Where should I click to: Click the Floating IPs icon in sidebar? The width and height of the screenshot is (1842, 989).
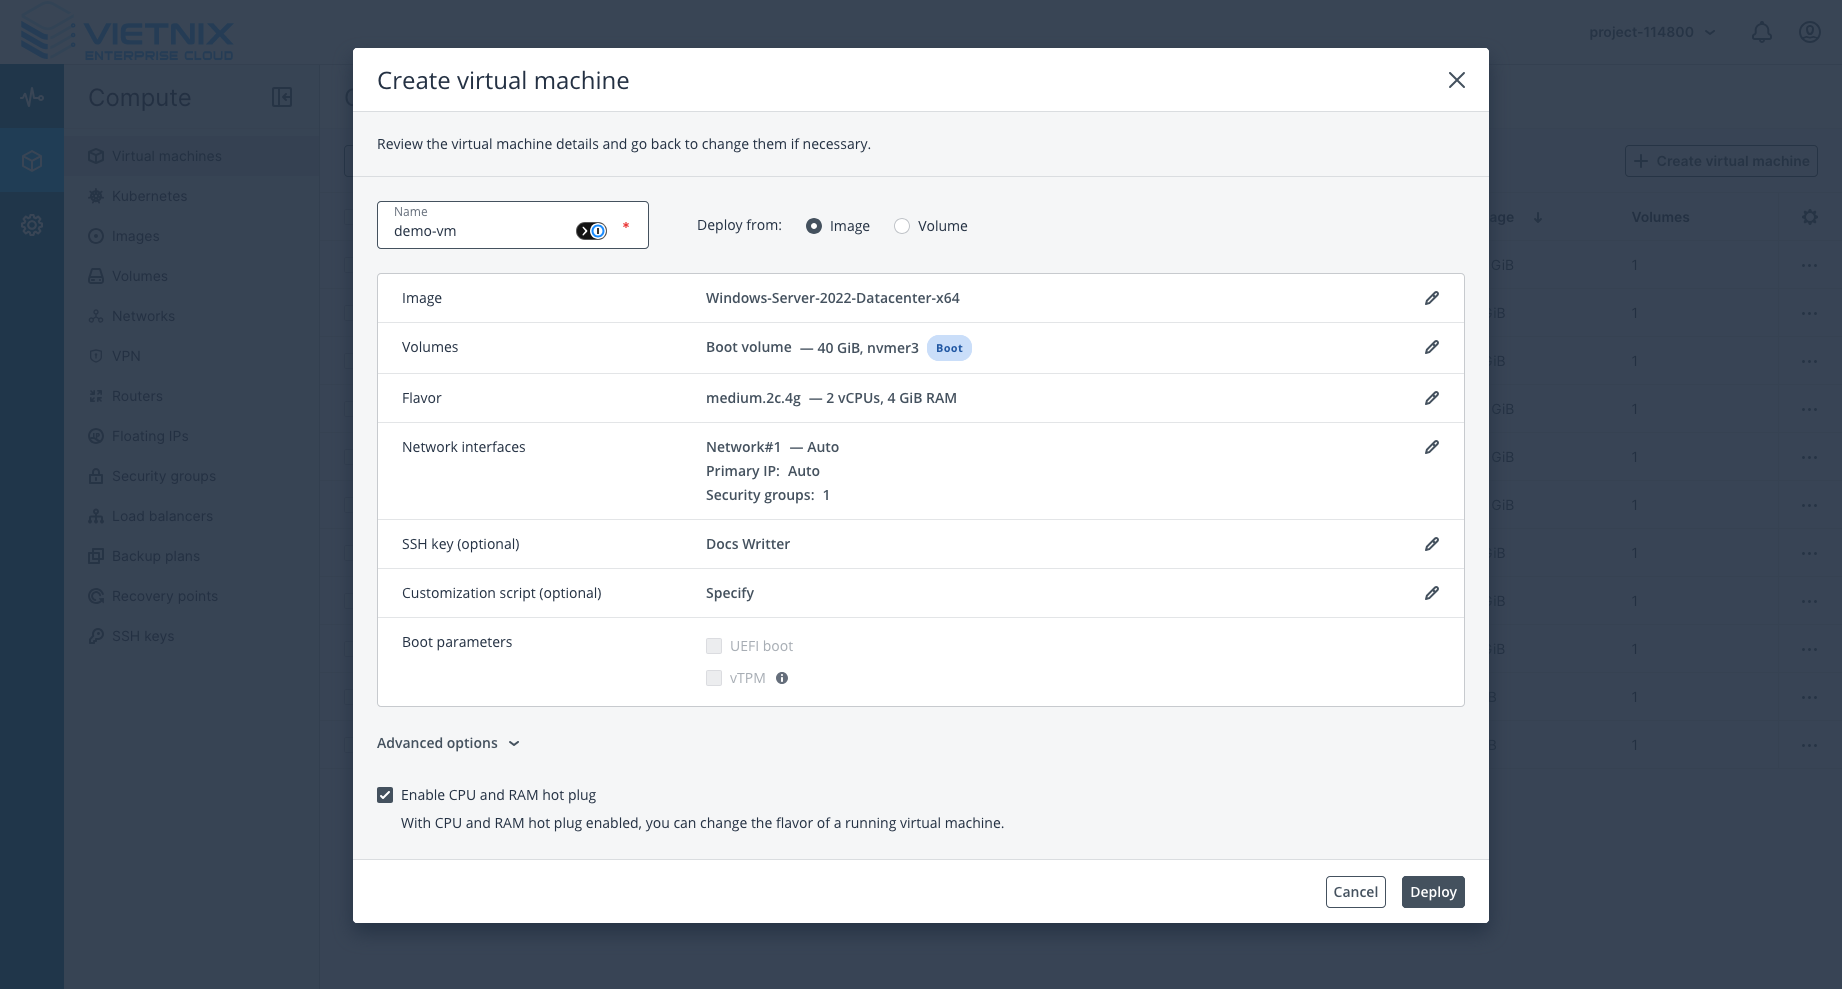(x=96, y=436)
